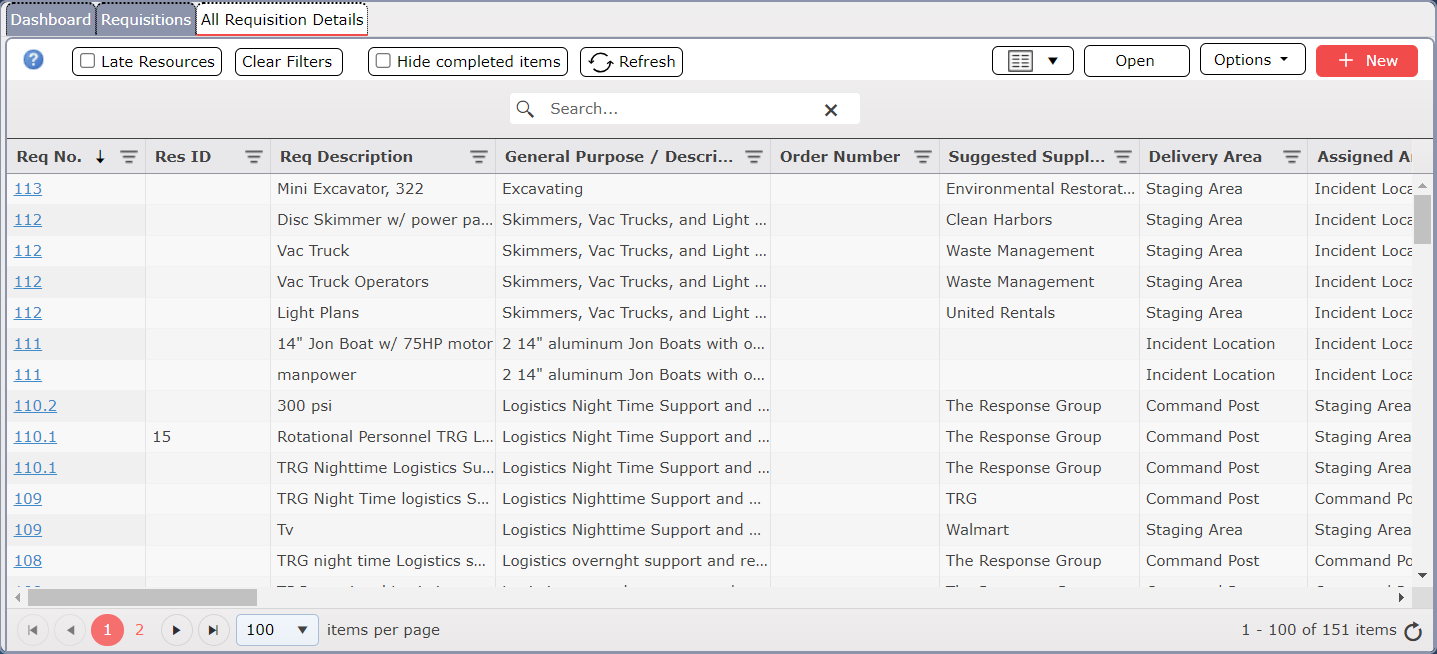Jump to the last page arrow

(x=213, y=630)
